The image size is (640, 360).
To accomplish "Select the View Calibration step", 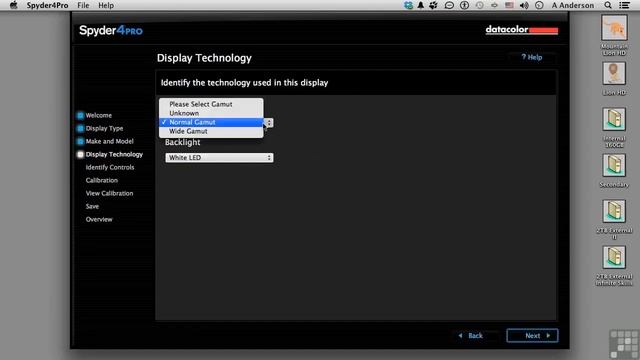I will pyautogui.click(x=109, y=193).
